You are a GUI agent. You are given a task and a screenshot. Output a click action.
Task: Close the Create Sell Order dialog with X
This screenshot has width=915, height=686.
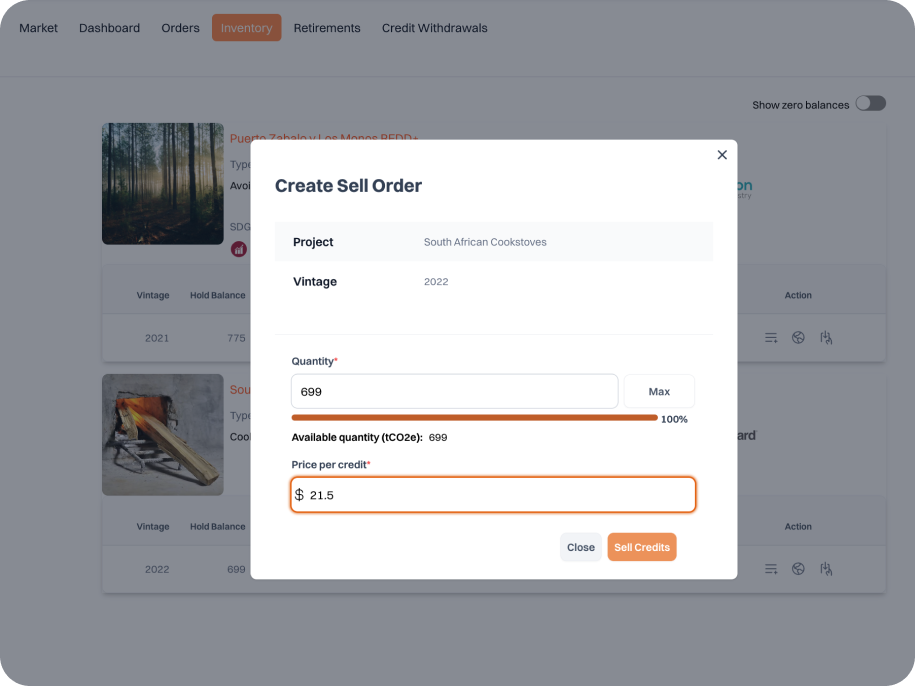coord(722,155)
